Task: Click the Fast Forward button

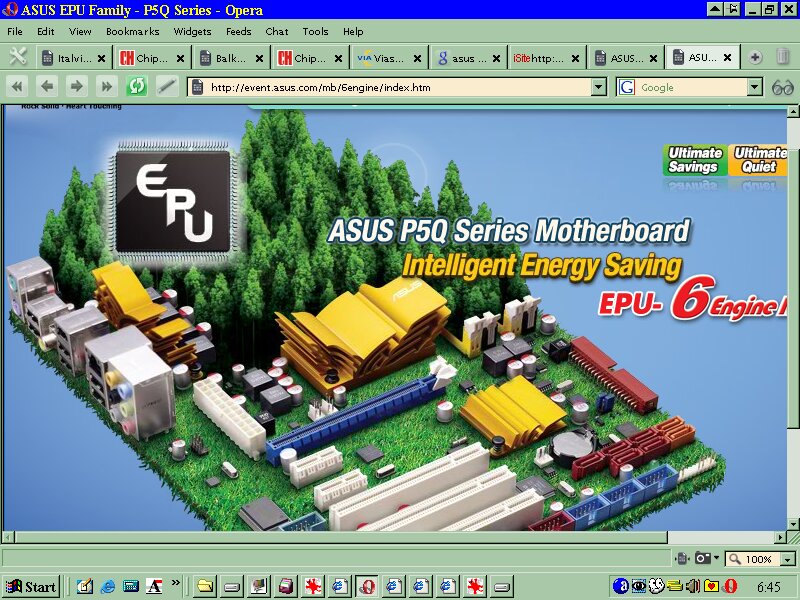Action: [x=107, y=87]
